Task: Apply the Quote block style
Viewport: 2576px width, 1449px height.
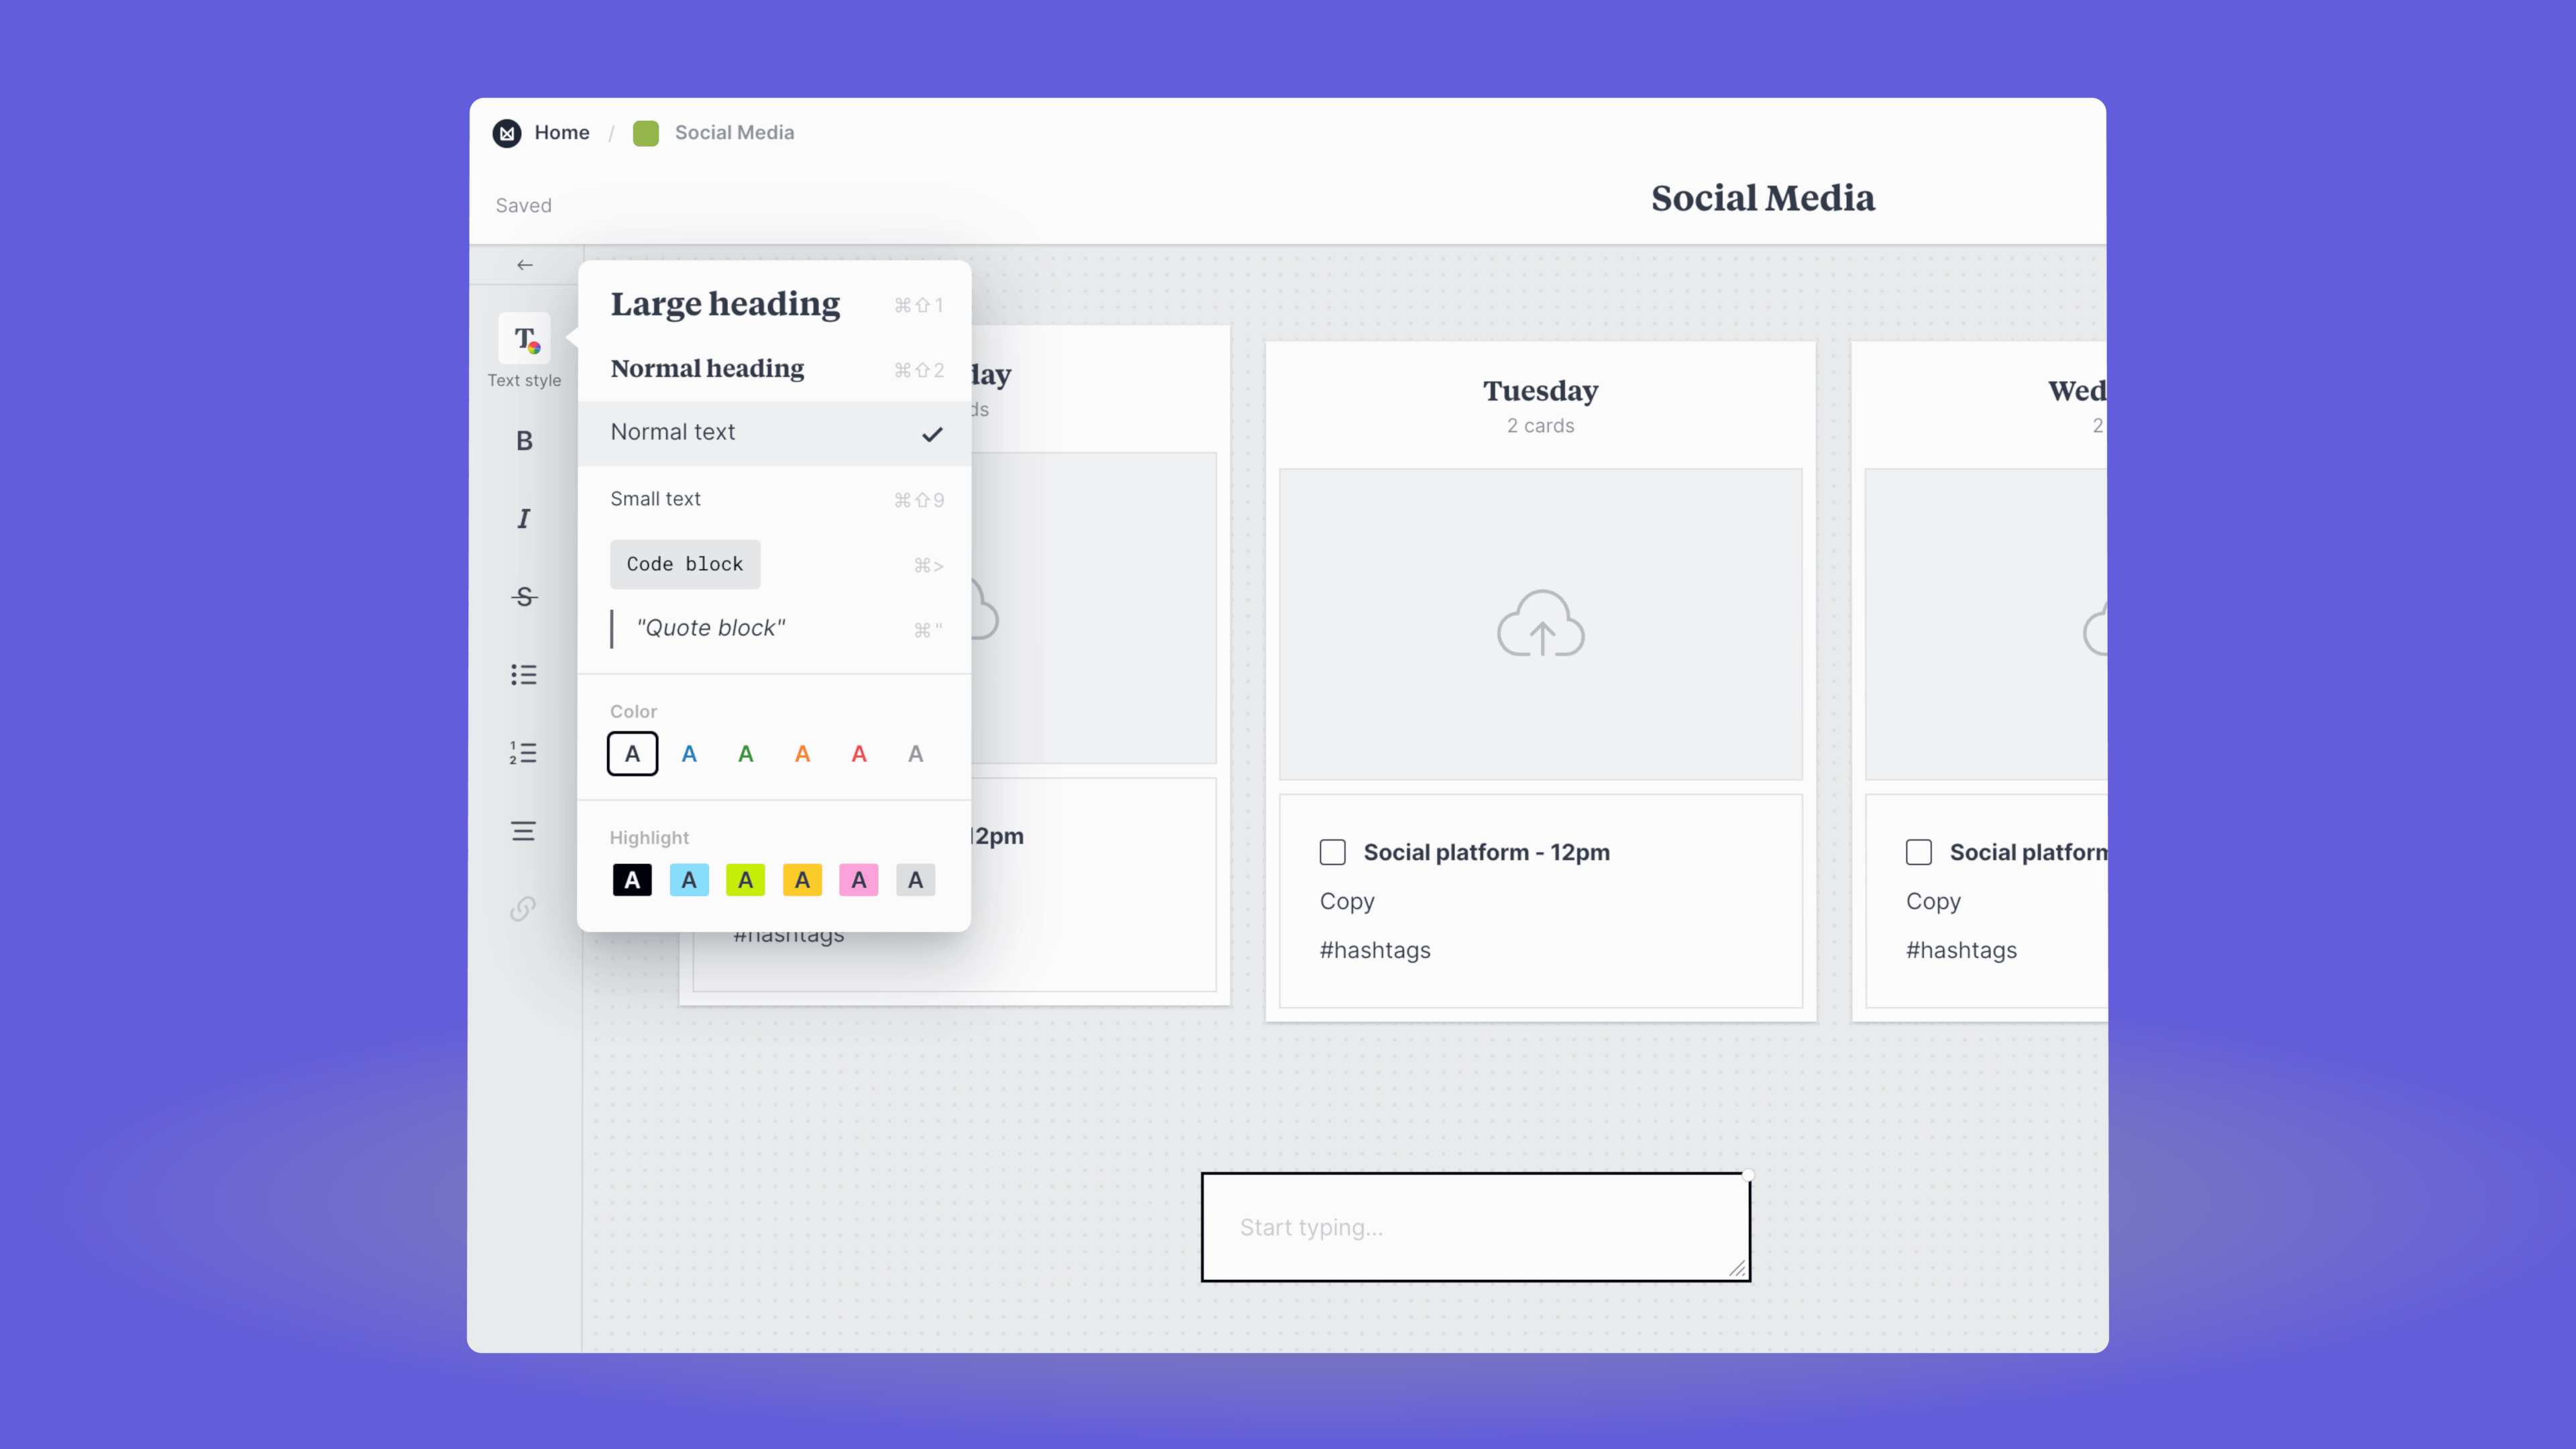Action: [x=710, y=628]
